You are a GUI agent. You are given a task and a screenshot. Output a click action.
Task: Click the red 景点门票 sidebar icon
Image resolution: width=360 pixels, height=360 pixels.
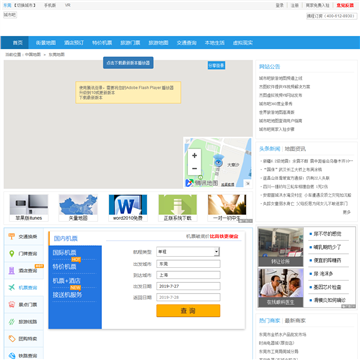tap(12, 304)
